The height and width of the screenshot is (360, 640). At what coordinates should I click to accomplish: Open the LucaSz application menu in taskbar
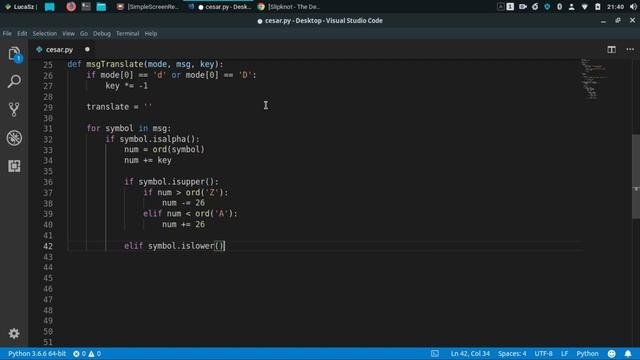click(x=20, y=7)
